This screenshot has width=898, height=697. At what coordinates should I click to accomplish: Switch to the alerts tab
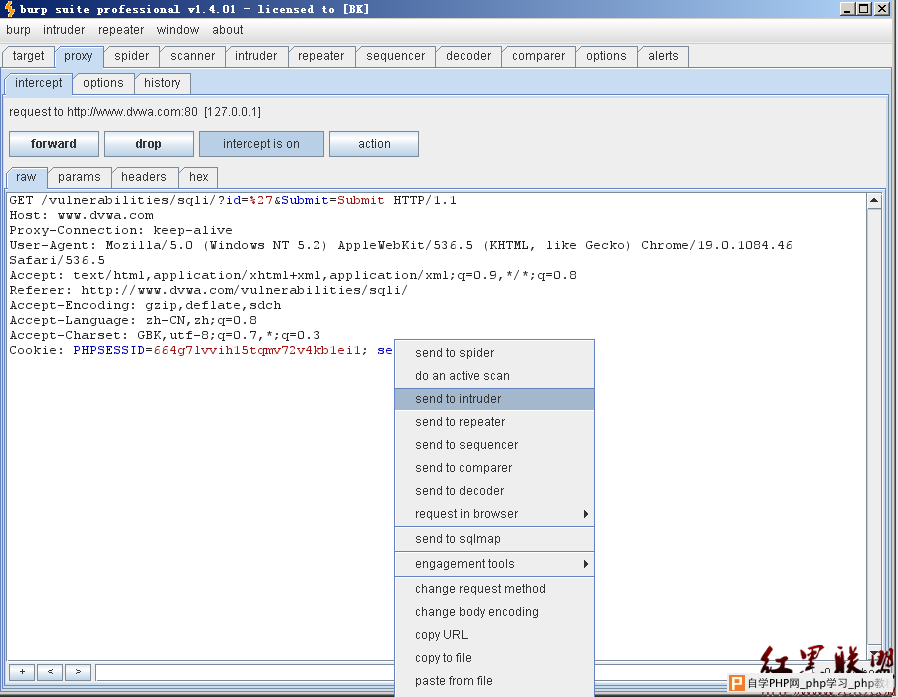point(663,56)
